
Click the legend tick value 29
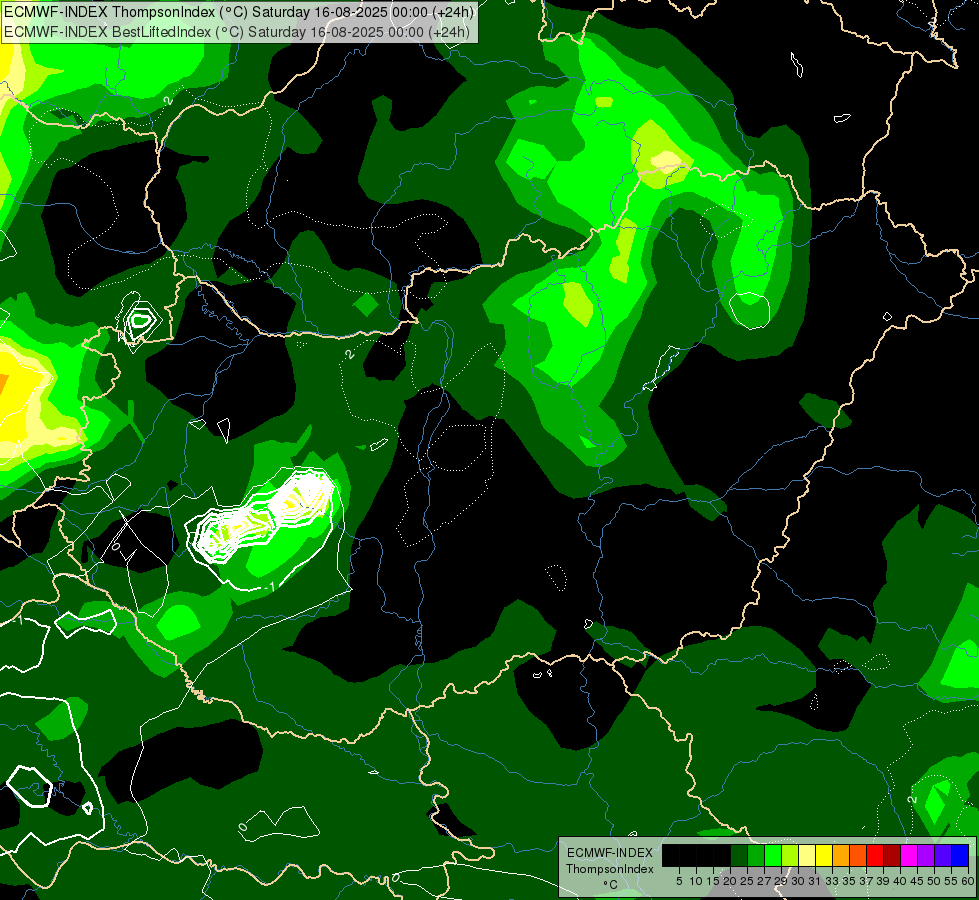[x=781, y=881]
